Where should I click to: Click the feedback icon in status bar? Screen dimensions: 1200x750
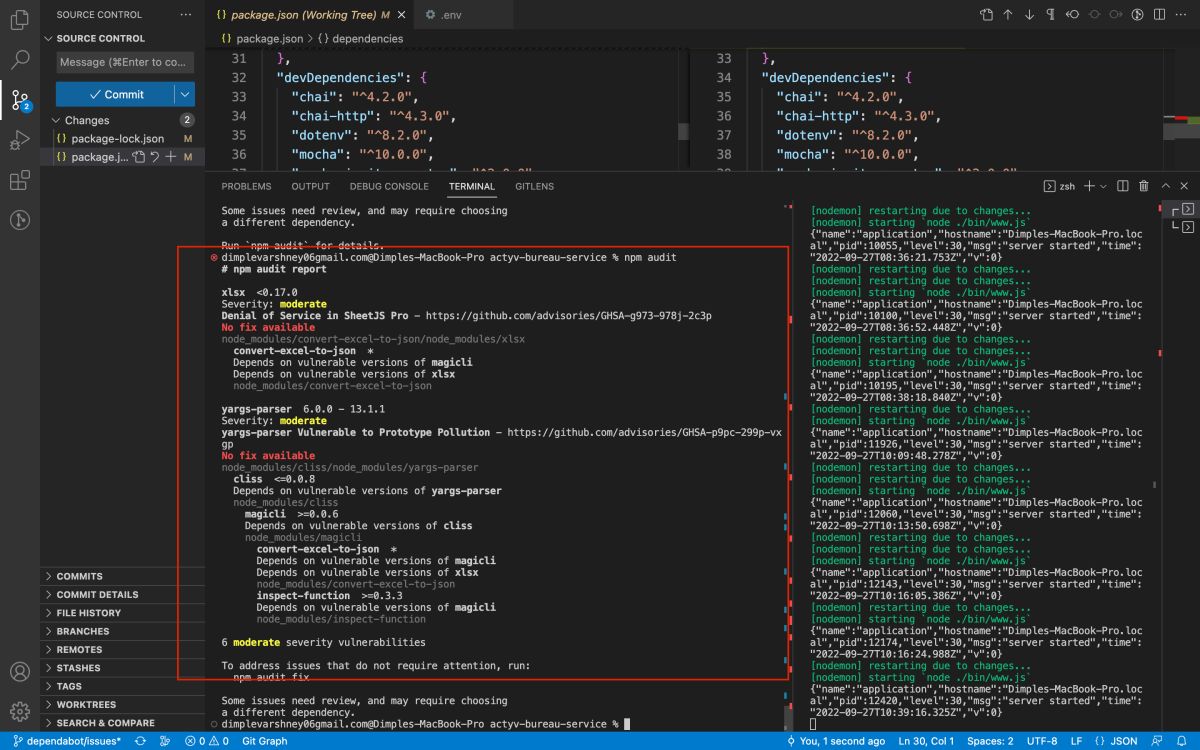click(1158, 741)
